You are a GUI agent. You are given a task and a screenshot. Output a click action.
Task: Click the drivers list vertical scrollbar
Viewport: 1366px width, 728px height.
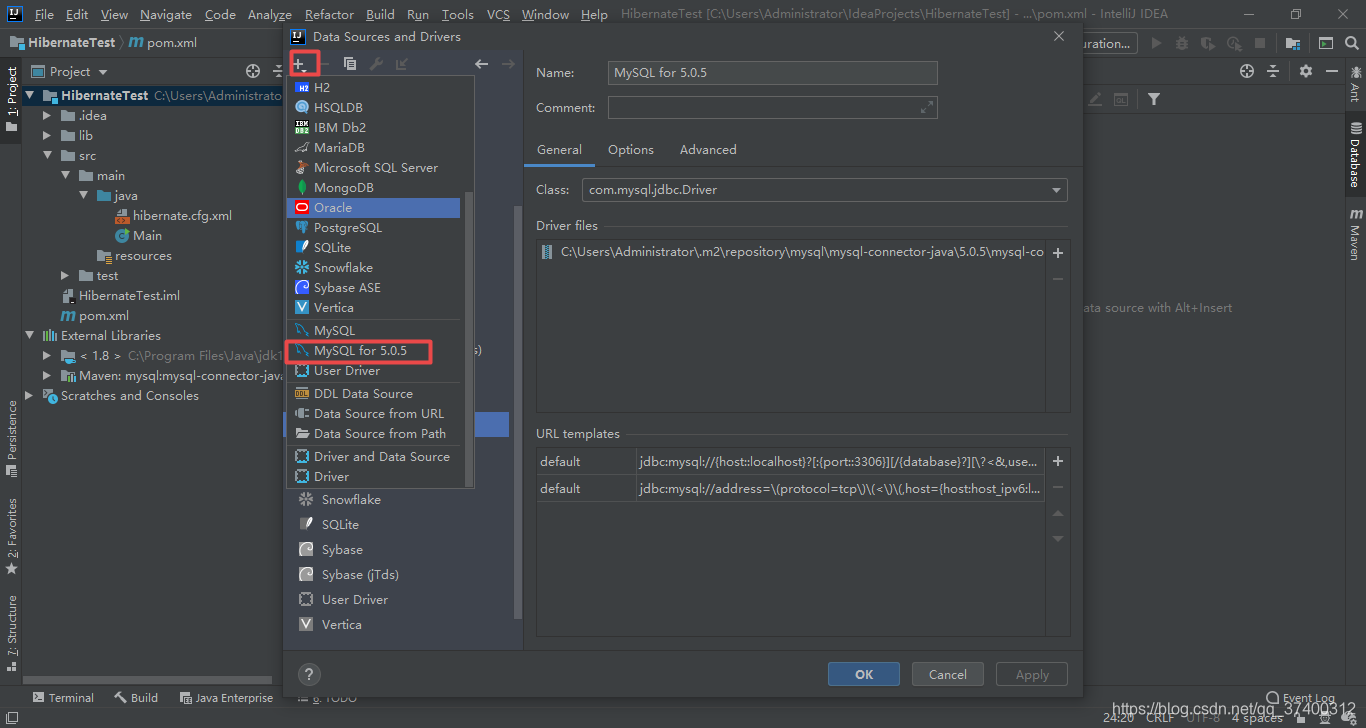(517, 412)
